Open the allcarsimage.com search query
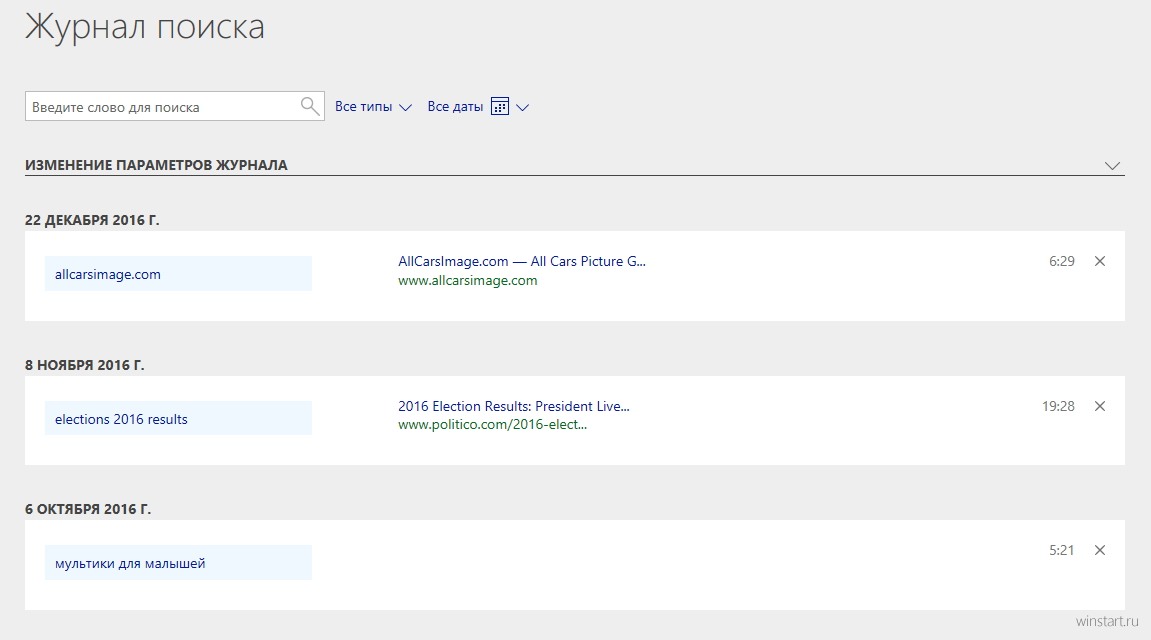The height and width of the screenshot is (640, 1151). (178, 274)
